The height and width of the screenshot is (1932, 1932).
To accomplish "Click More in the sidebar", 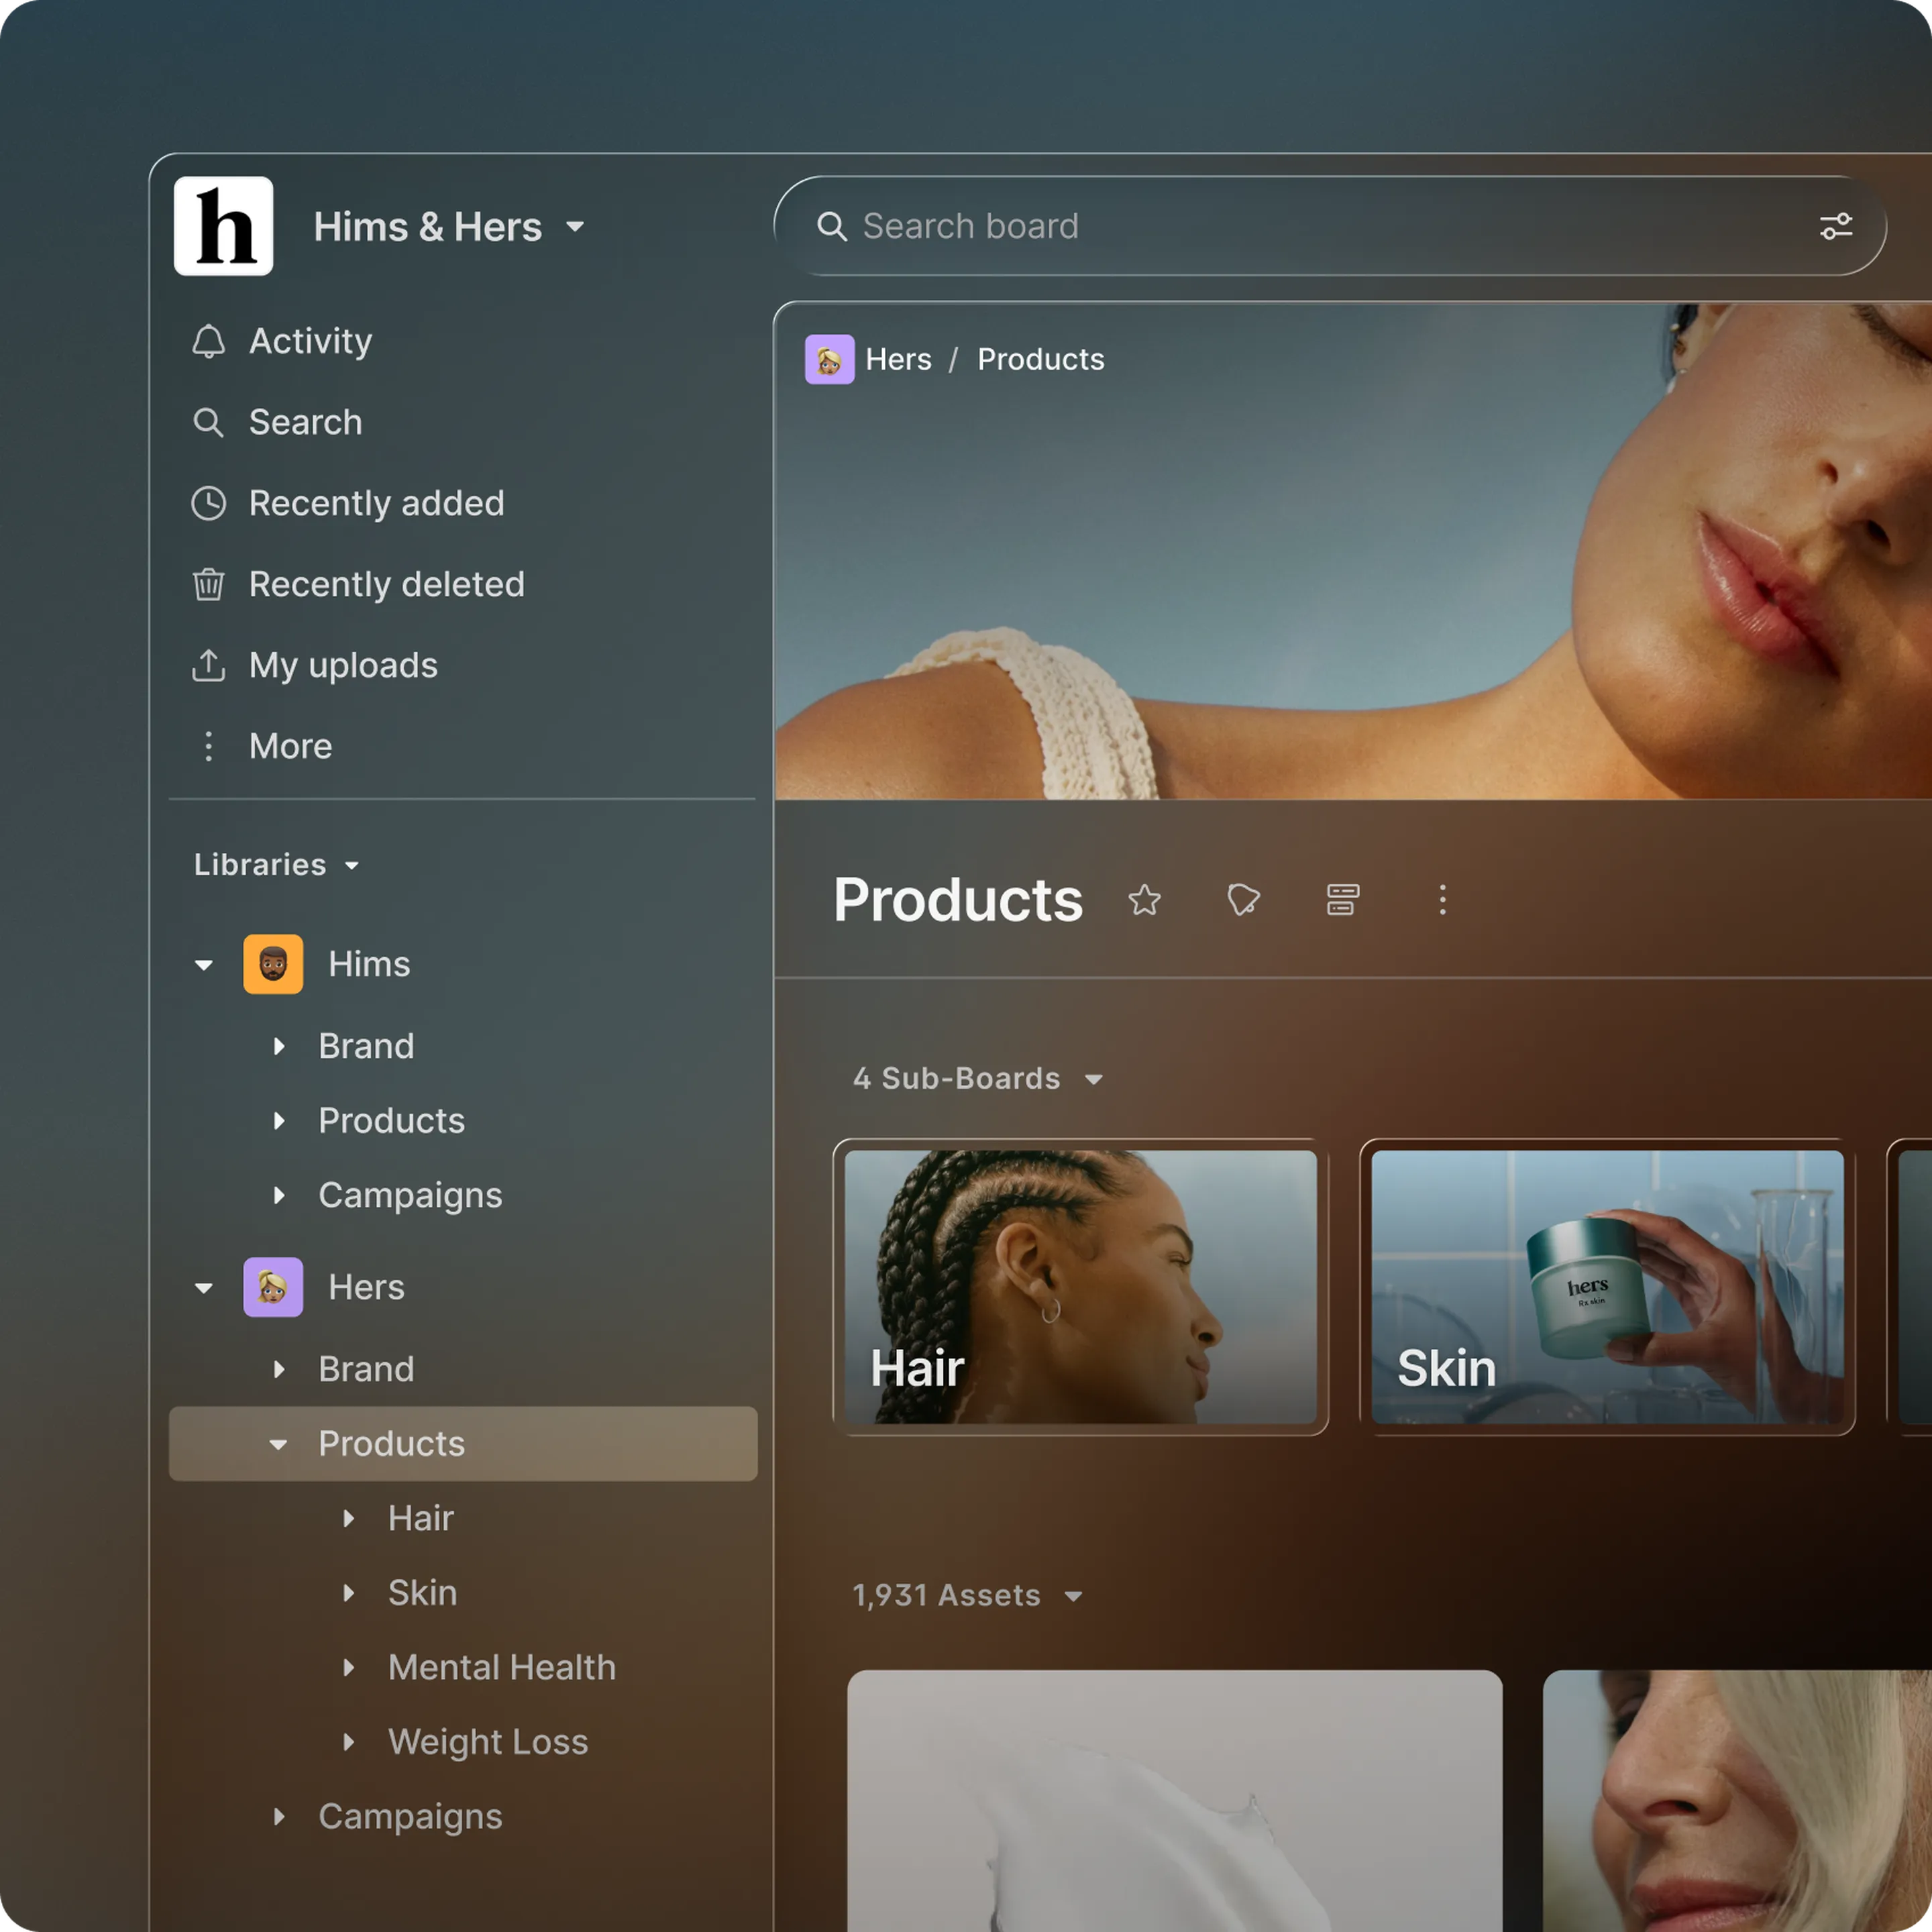I will click(x=290, y=746).
